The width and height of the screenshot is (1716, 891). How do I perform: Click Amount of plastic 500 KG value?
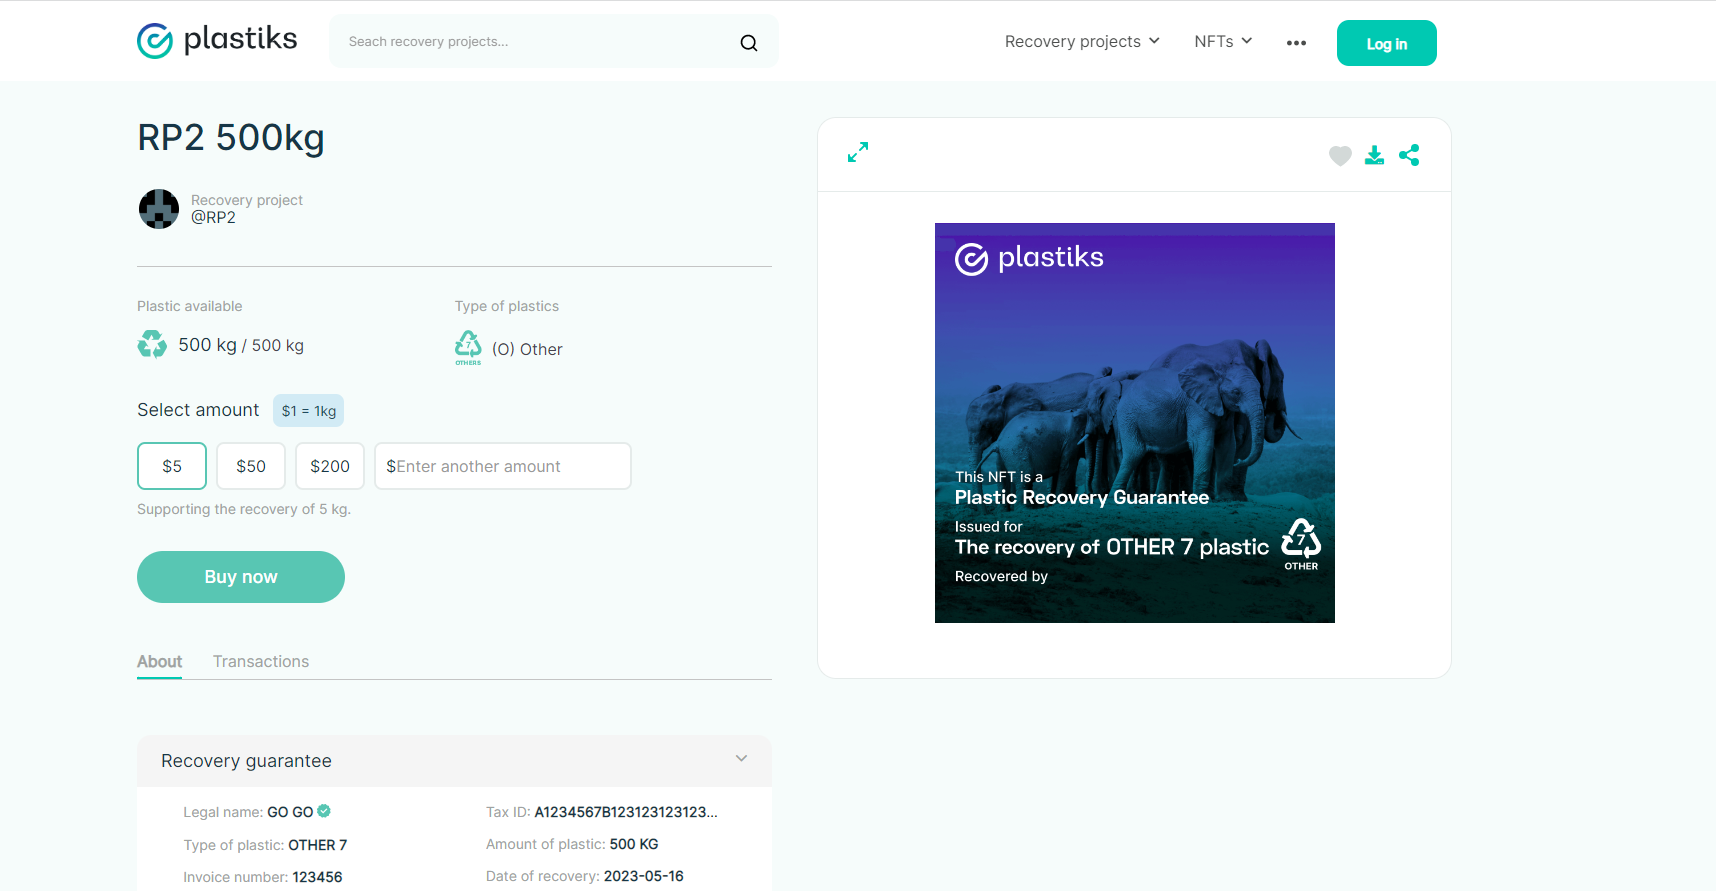[634, 844]
